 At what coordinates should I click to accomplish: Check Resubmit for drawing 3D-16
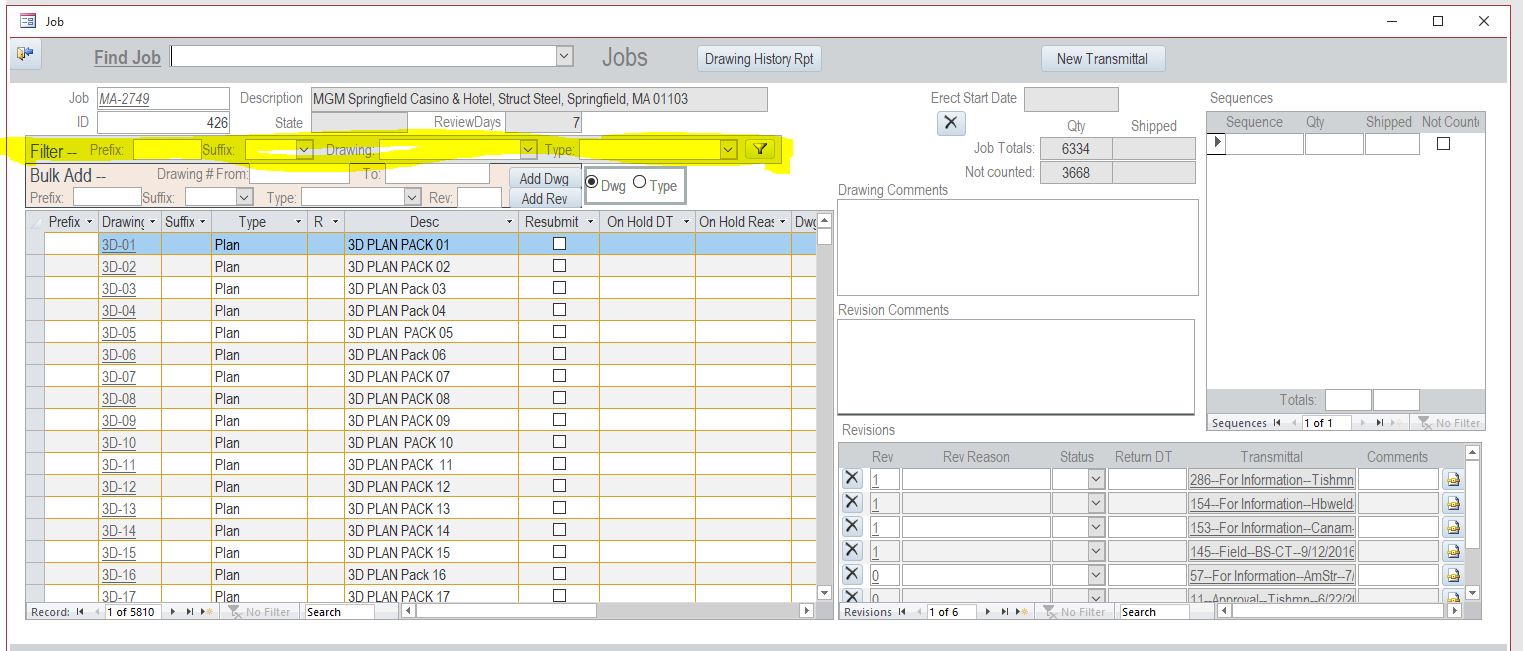(x=559, y=574)
